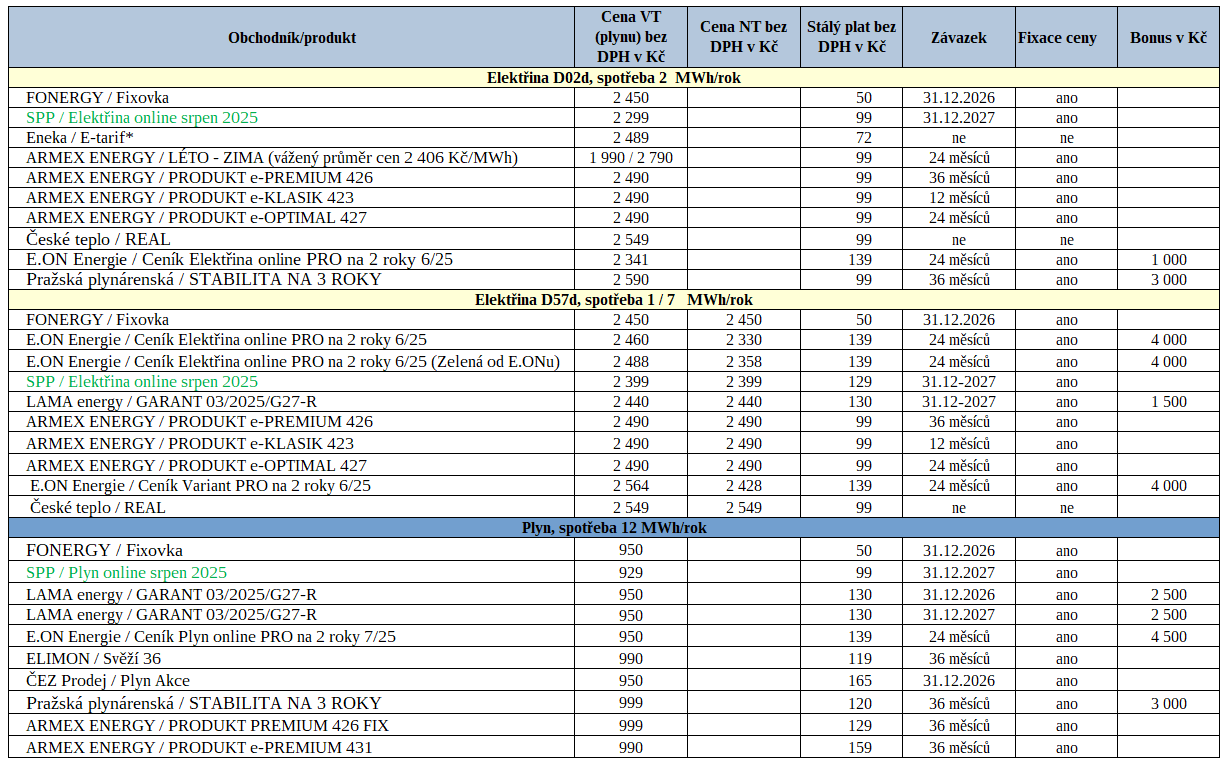Click the 'ČEZ Prodej / Plyn Akce' product cell
This screenshot has height=768, width=1225.
pos(292,681)
